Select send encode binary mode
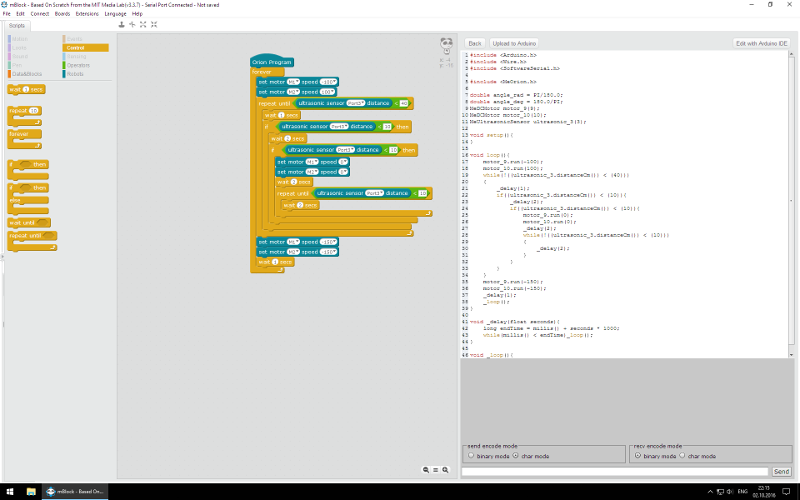This screenshot has width=800, height=500. click(x=471, y=455)
